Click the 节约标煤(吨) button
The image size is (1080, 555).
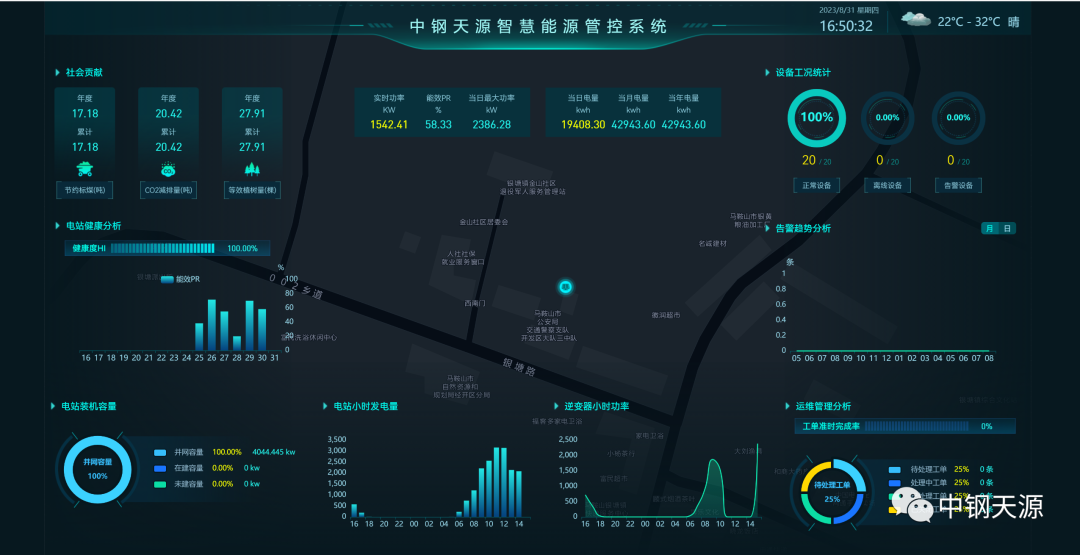(x=85, y=190)
